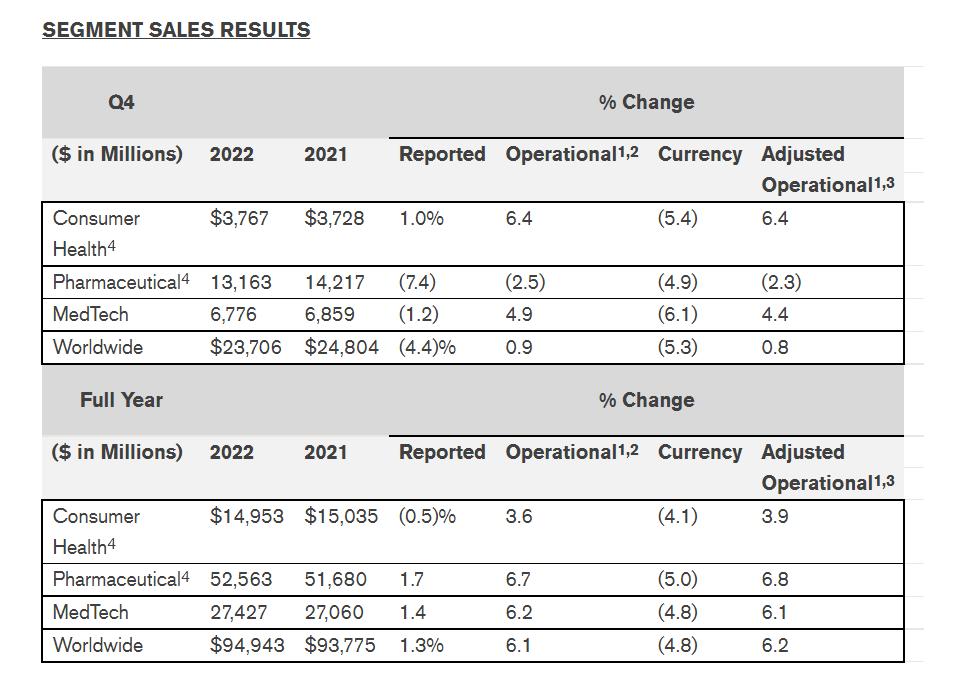Click the SEGMENT SALES RESULTS heading
This screenshot has width=953, height=680.
(176, 30)
